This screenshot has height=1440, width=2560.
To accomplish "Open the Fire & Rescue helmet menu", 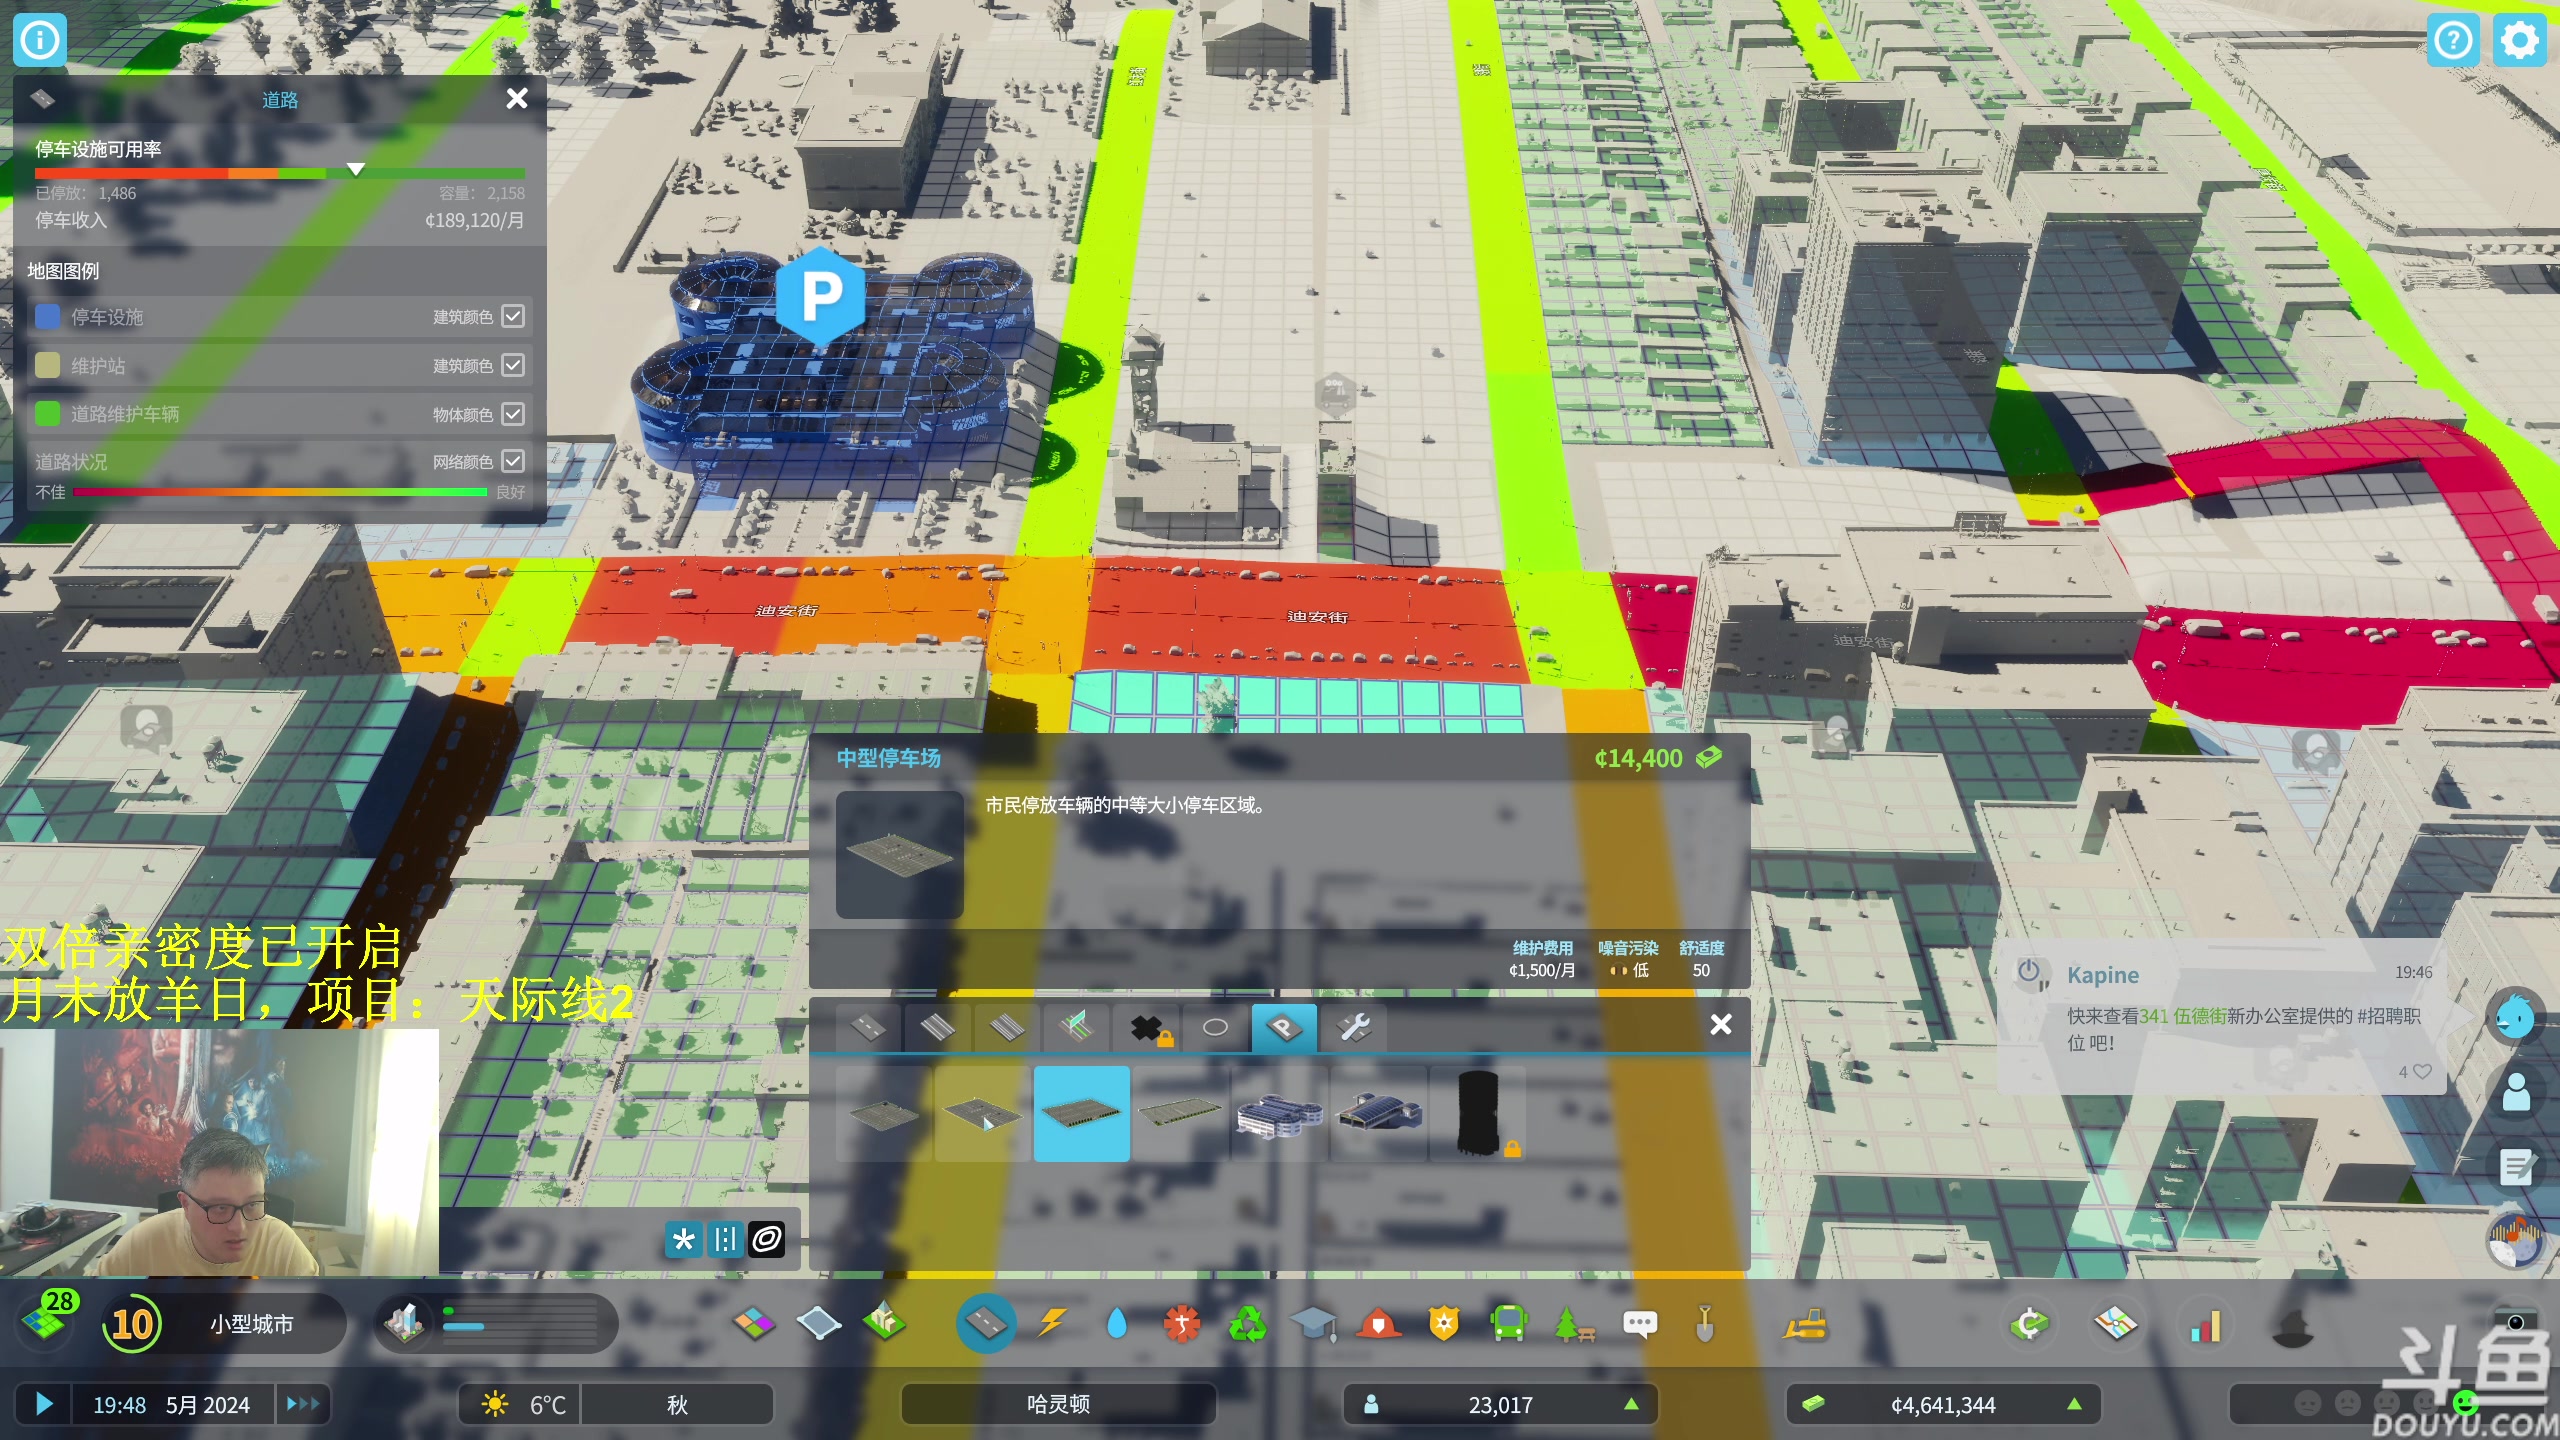I will [1378, 1324].
